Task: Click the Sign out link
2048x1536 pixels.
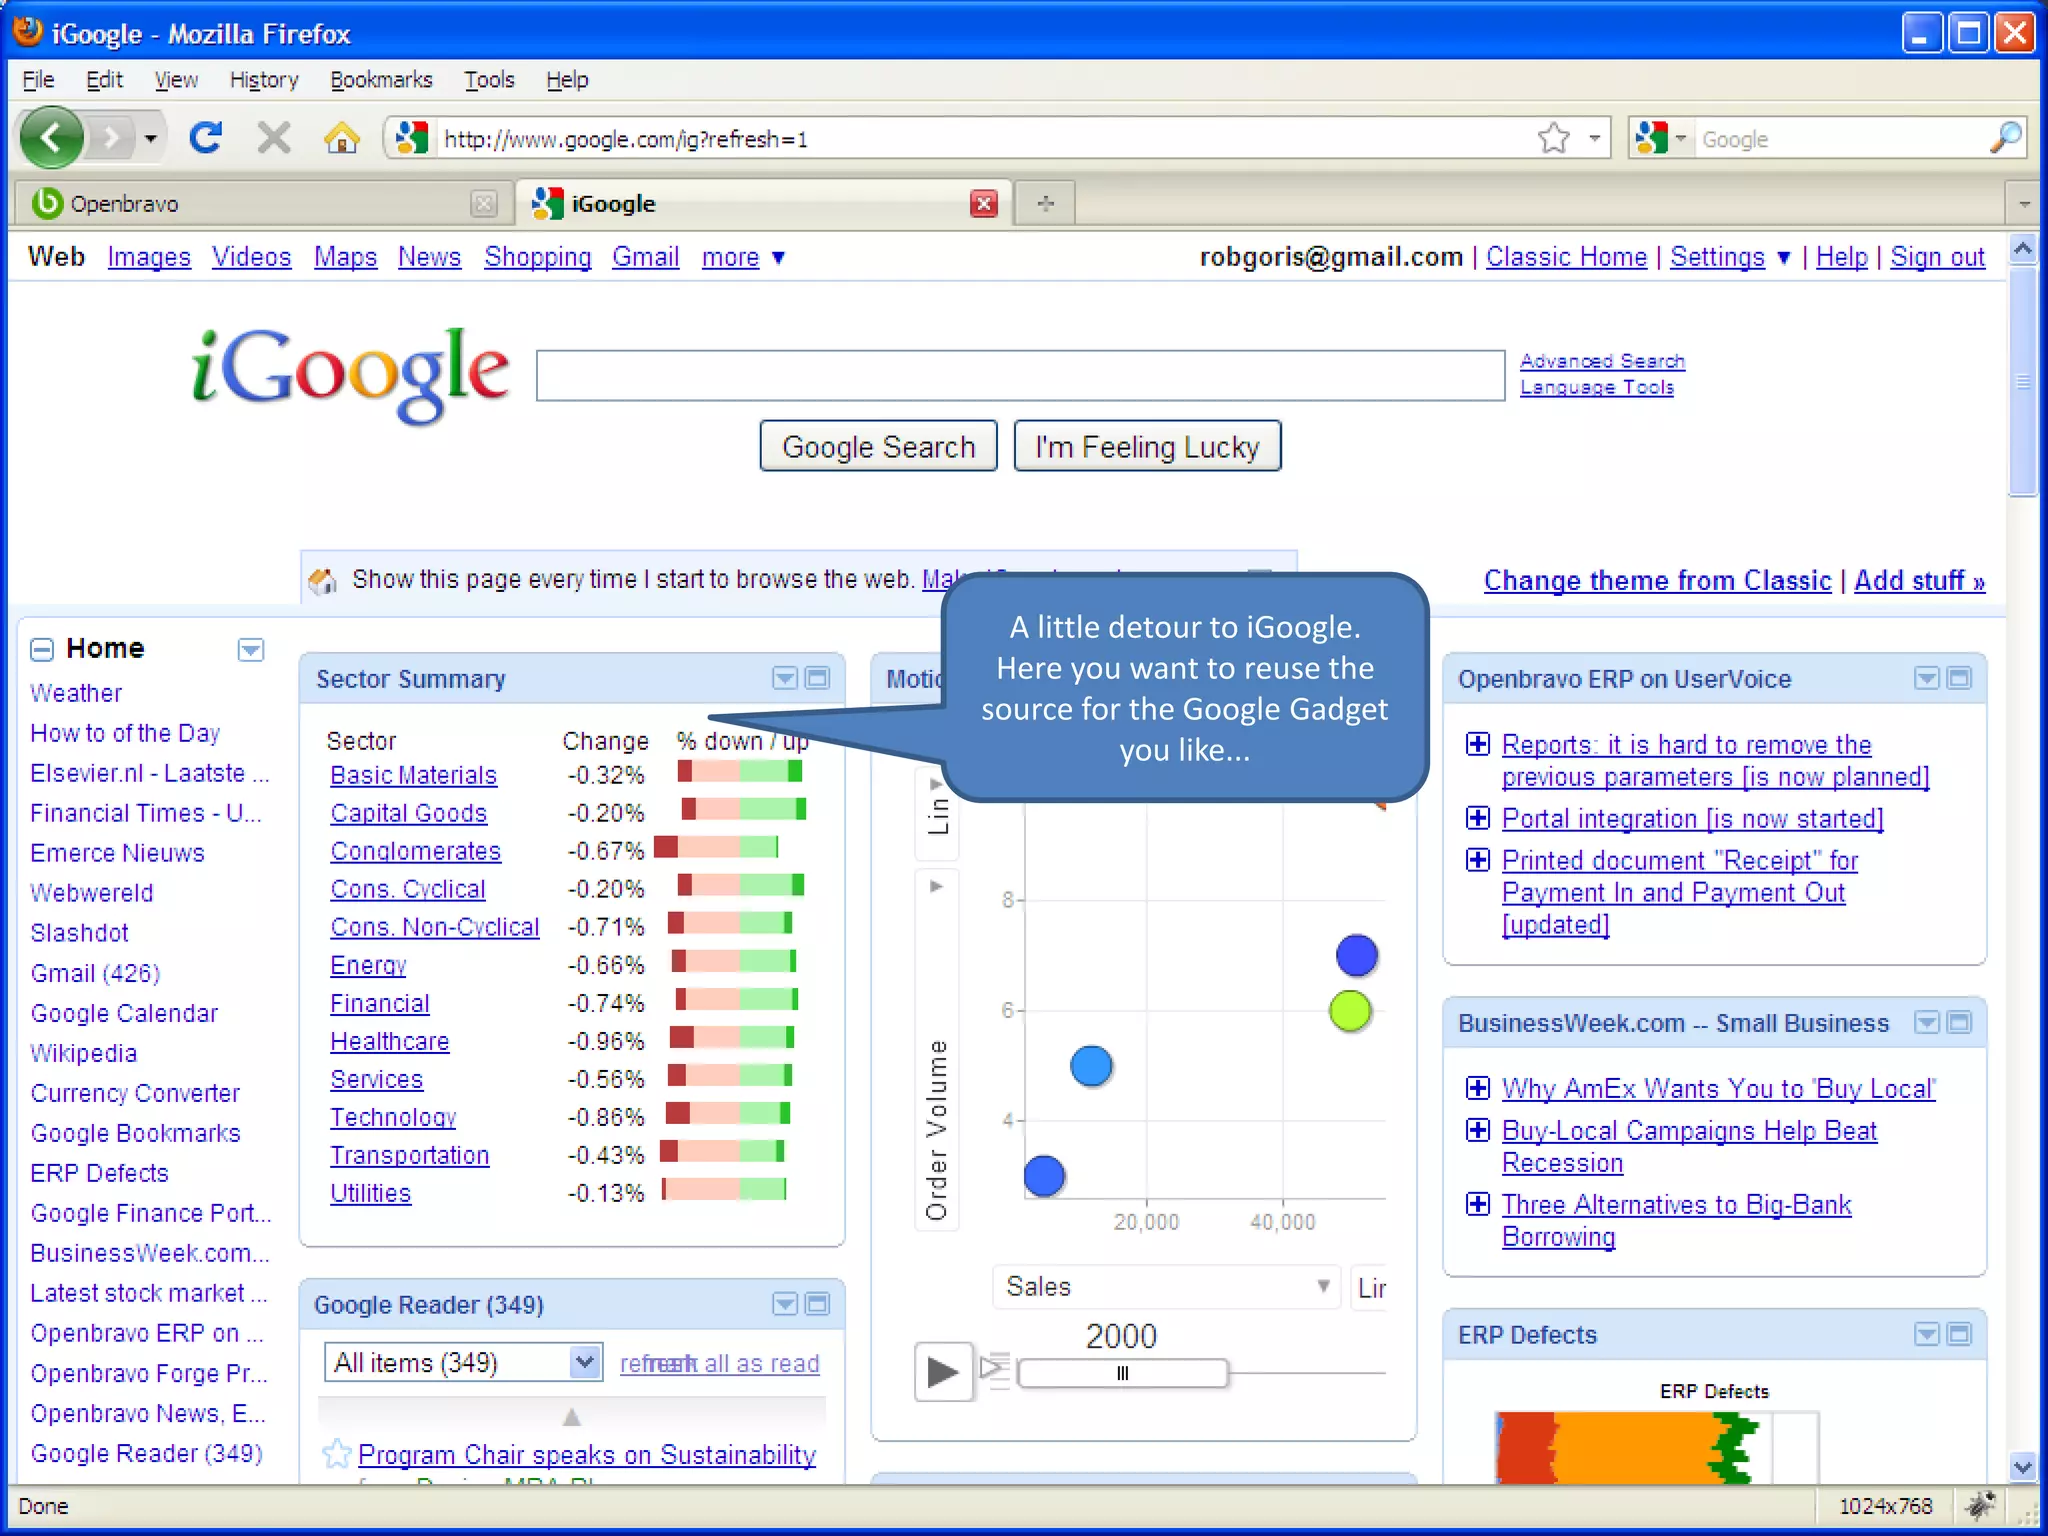Action: [x=1937, y=258]
